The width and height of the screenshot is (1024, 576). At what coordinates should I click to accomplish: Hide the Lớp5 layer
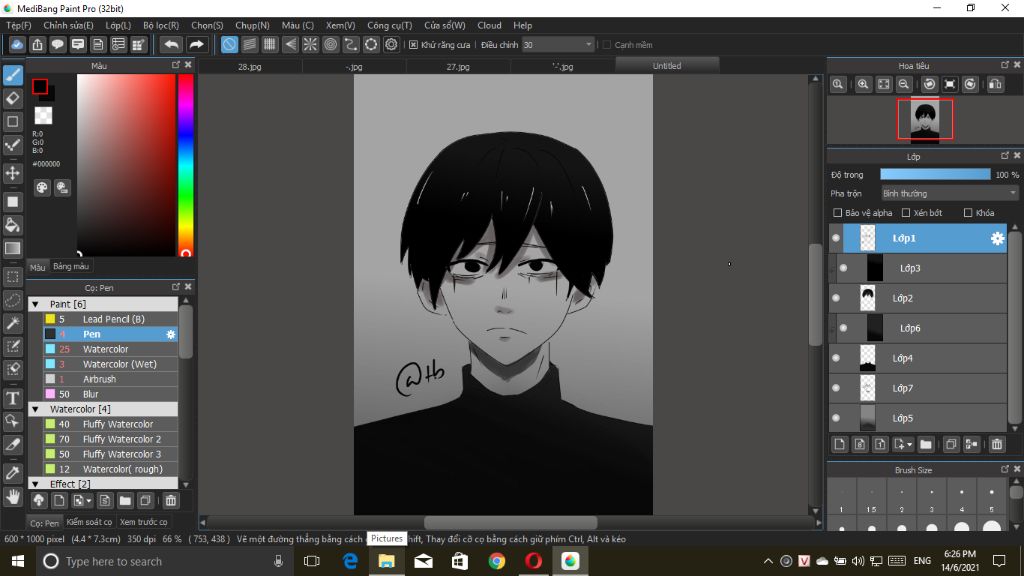click(x=836, y=418)
